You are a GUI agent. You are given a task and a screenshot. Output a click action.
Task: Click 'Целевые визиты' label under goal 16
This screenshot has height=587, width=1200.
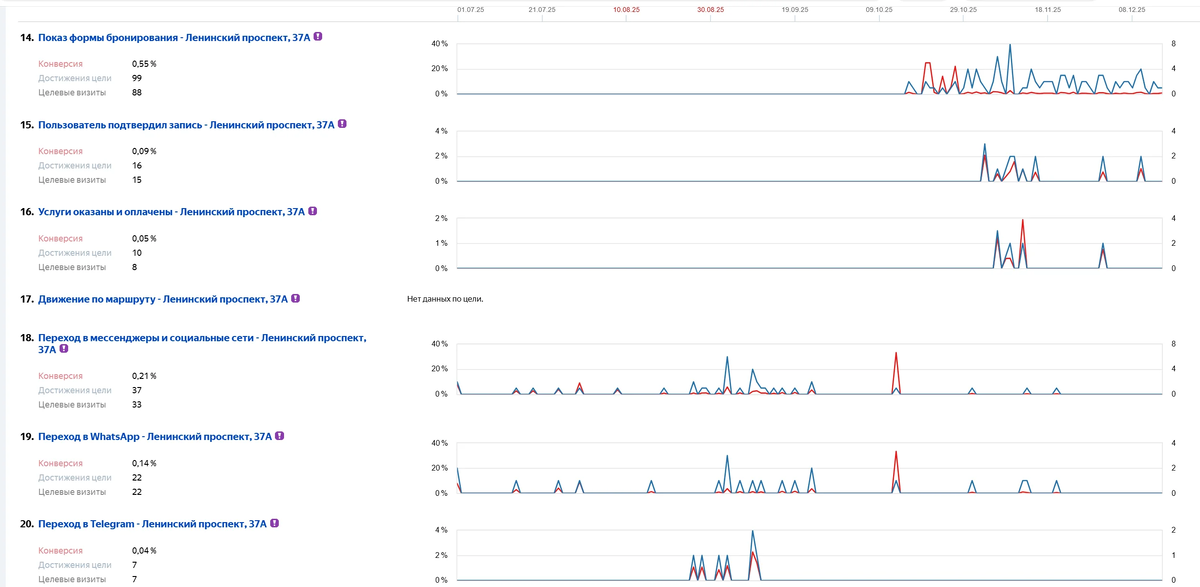[x=72, y=267]
